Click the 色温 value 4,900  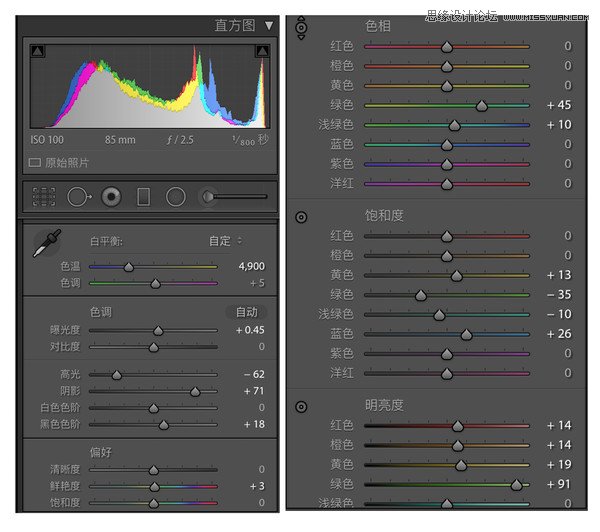tap(251, 266)
